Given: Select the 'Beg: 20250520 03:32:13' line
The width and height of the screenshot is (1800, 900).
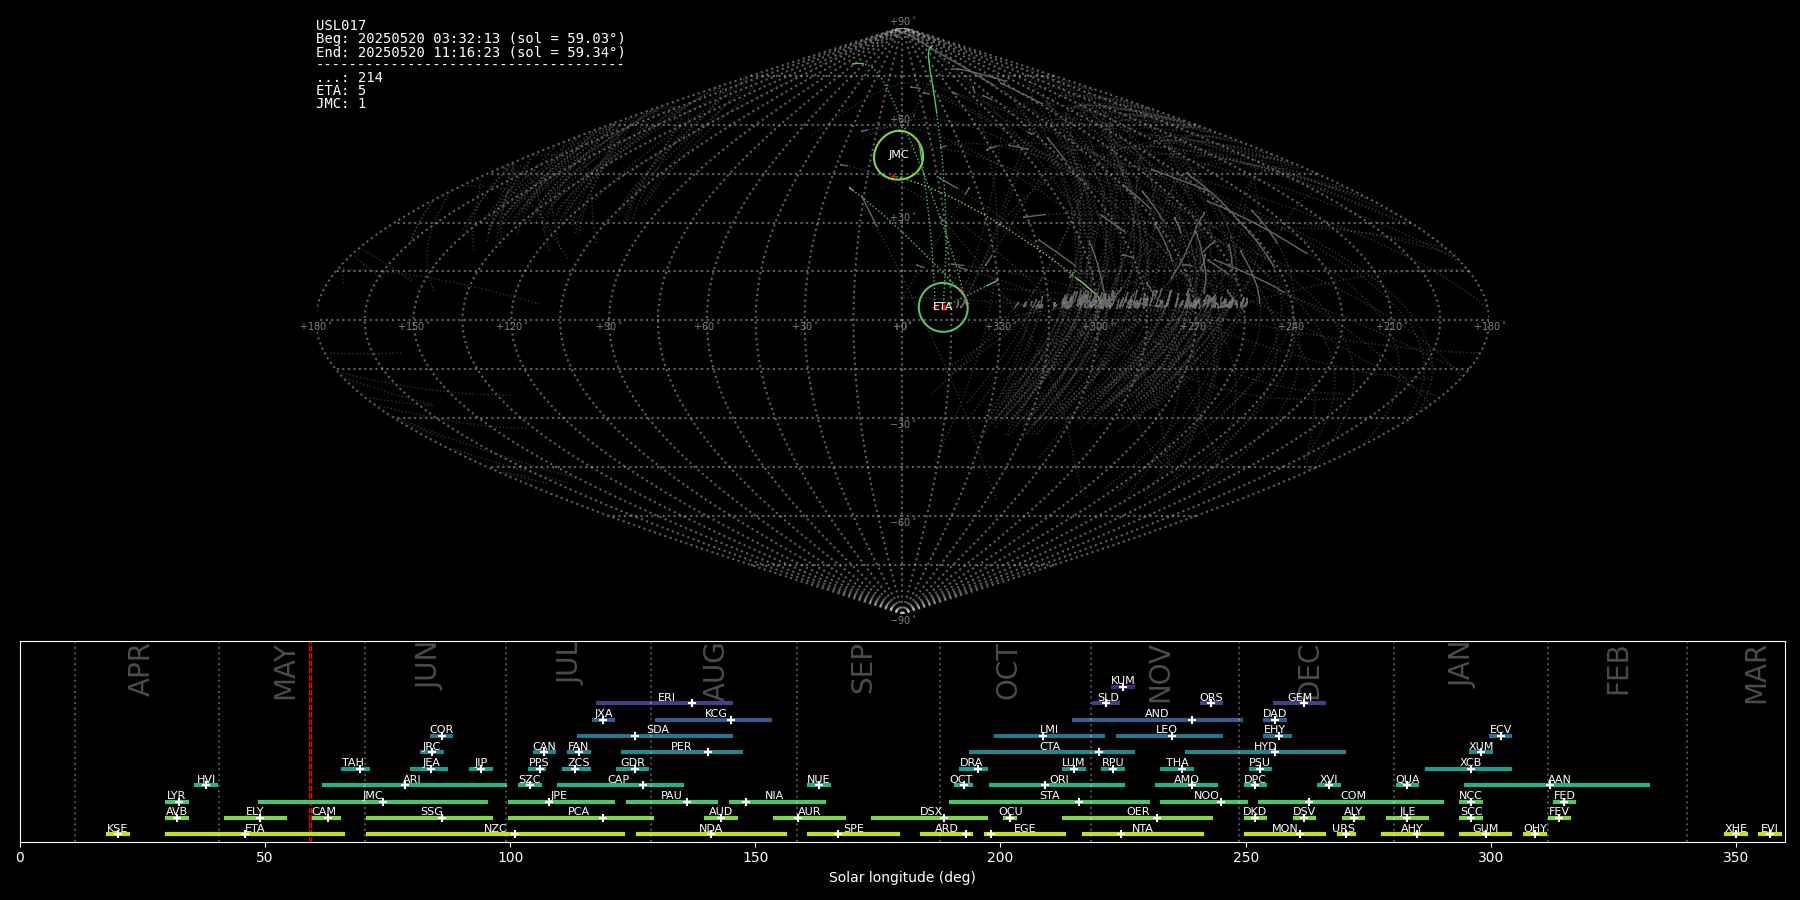Looking at the screenshot, I should 470,39.
